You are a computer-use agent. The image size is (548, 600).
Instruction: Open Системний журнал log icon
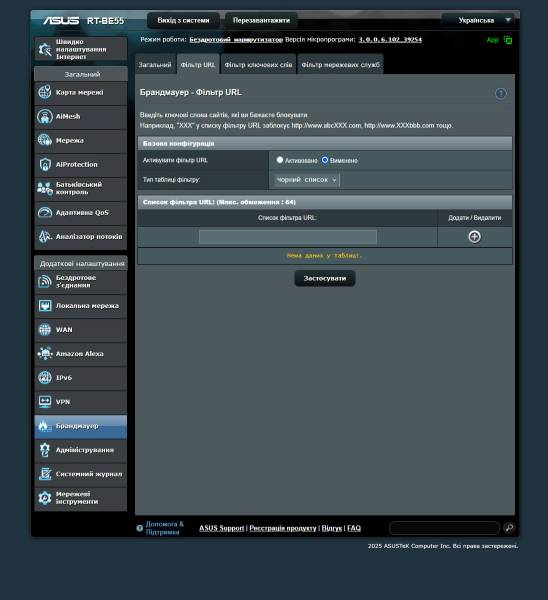click(45, 474)
